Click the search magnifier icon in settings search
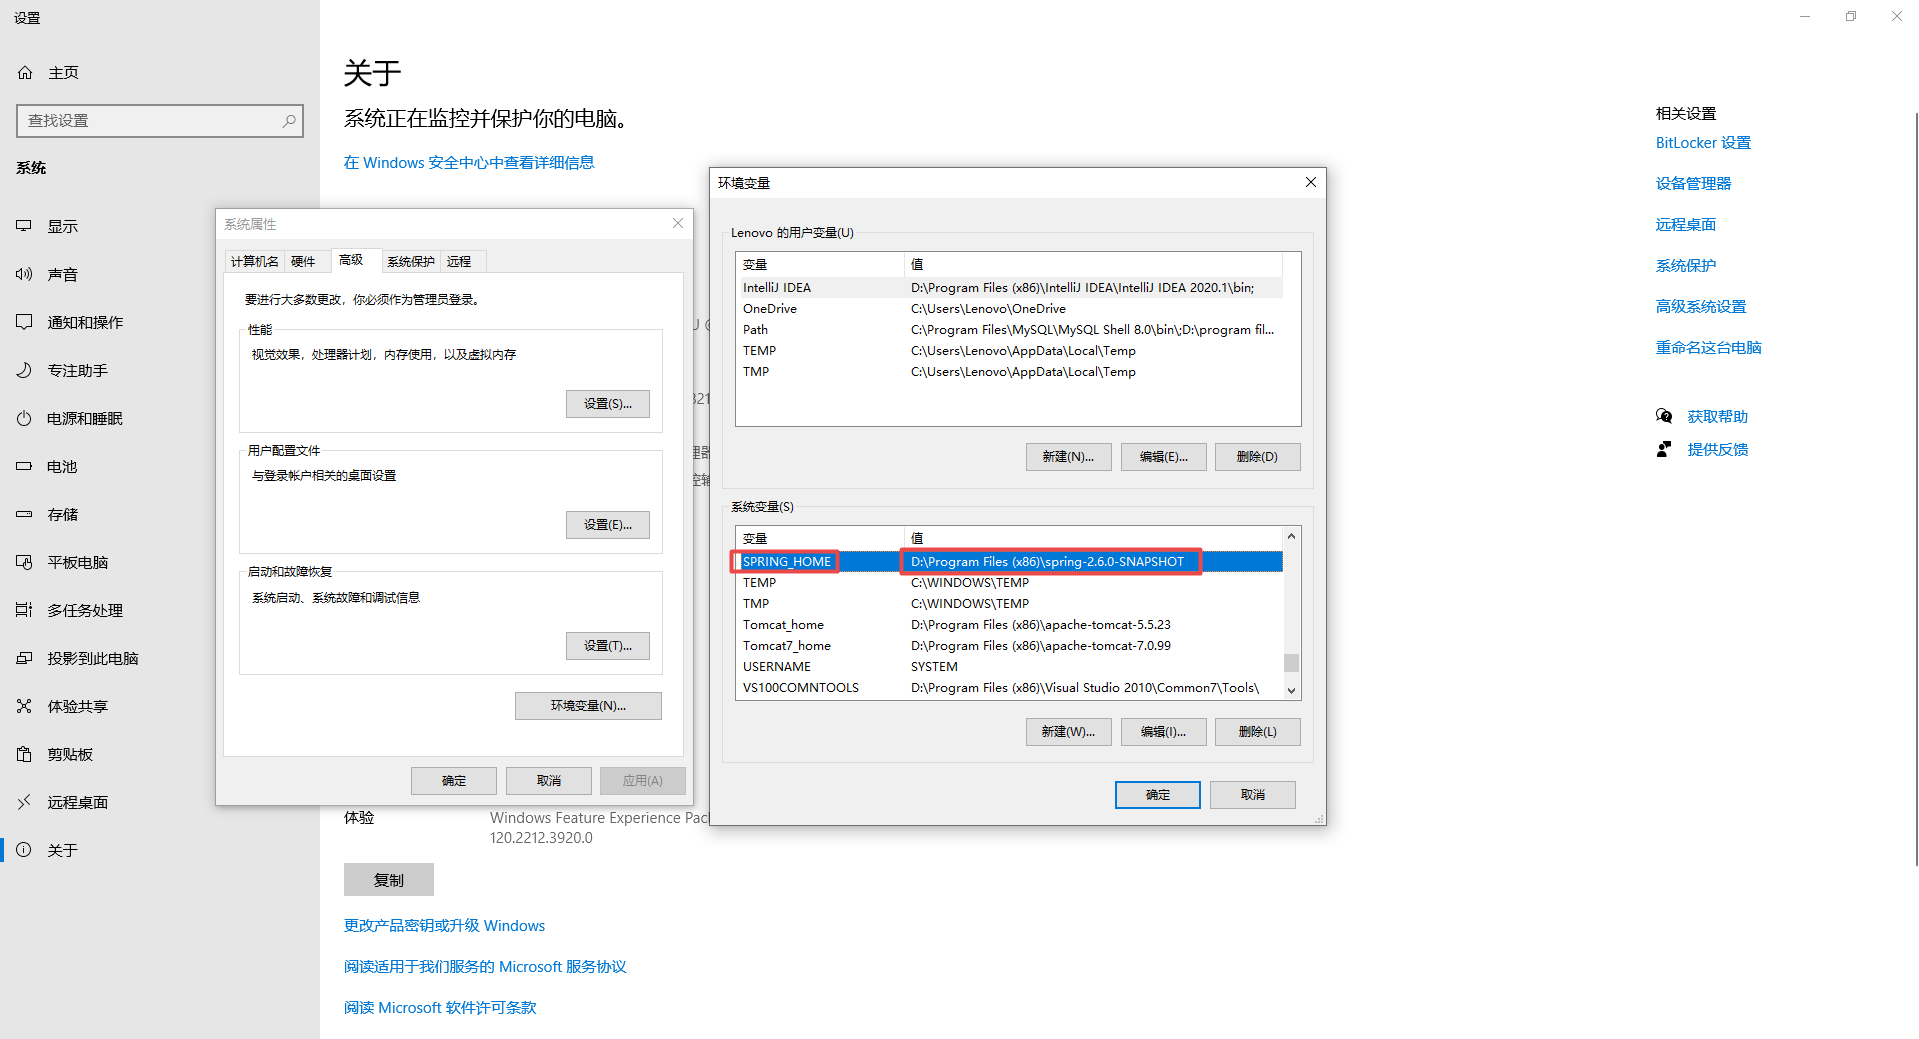This screenshot has height=1039, width=1919. 289,121
